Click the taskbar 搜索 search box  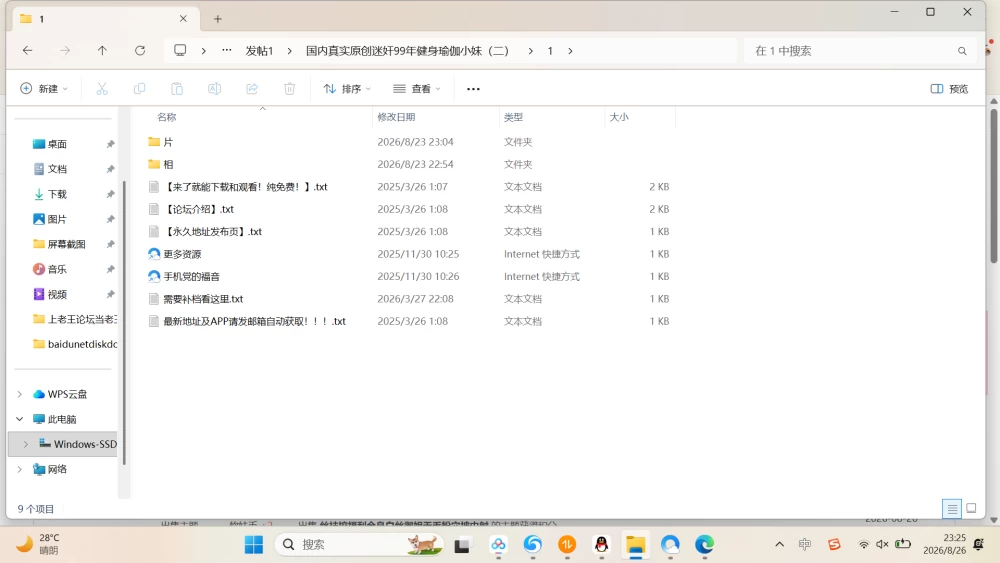[x=359, y=545]
